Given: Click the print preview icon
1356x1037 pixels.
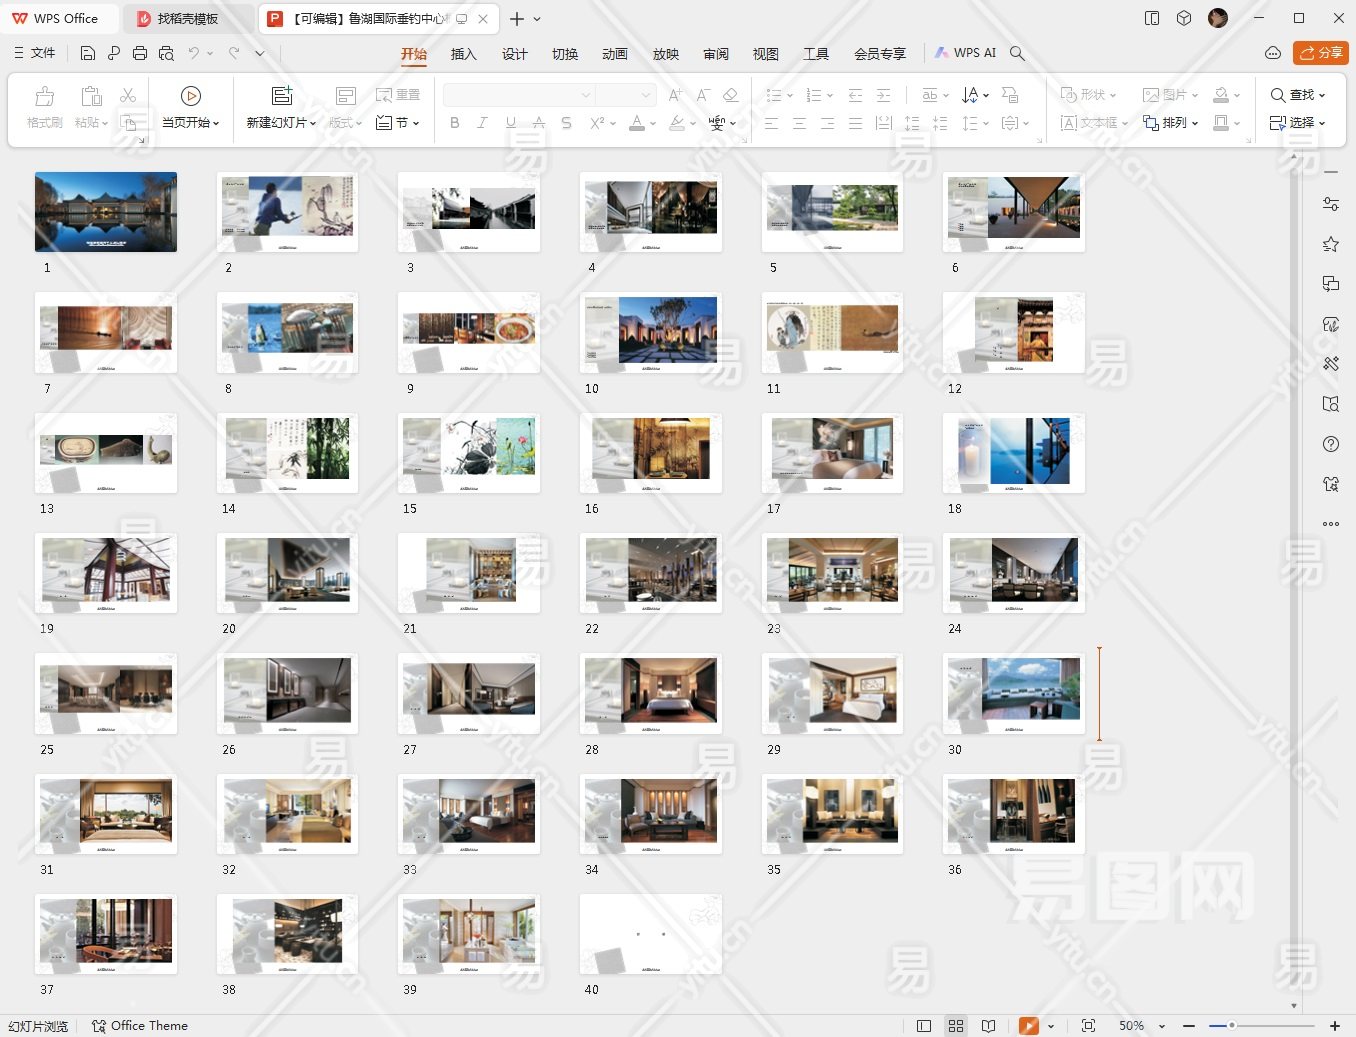Looking at the screenshot, I should [166, 53].
